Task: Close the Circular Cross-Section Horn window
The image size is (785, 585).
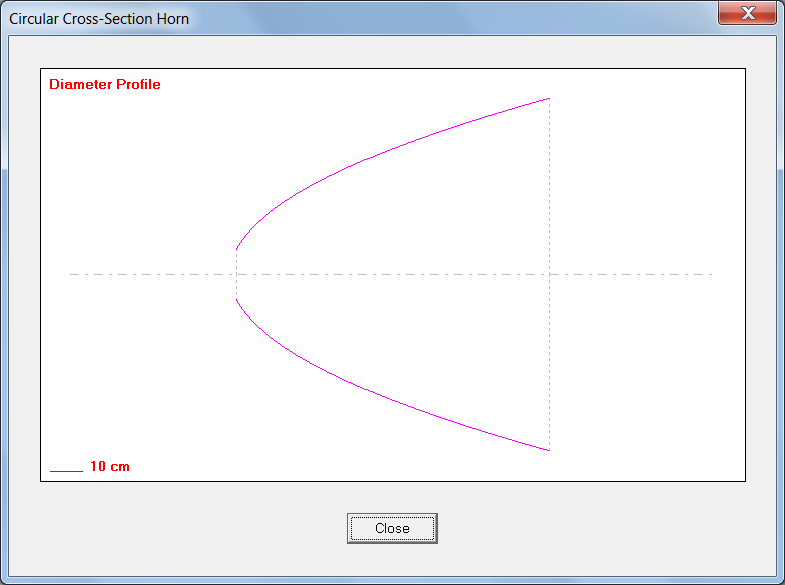Action: pyautogui.click(x=747, y=13)
